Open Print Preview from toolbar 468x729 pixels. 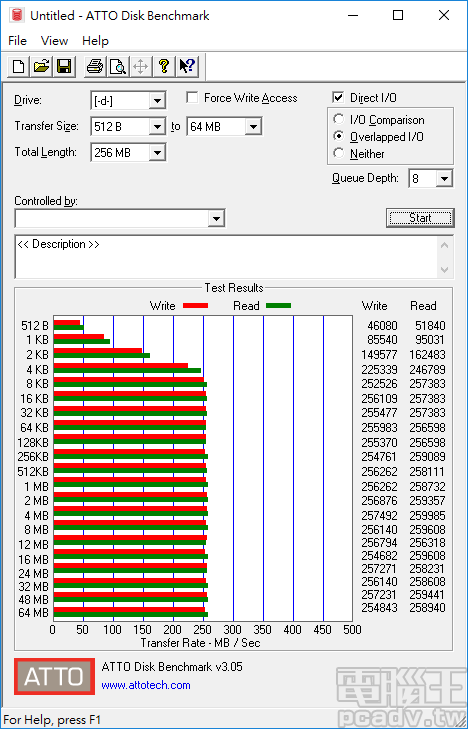coord(118,66)
